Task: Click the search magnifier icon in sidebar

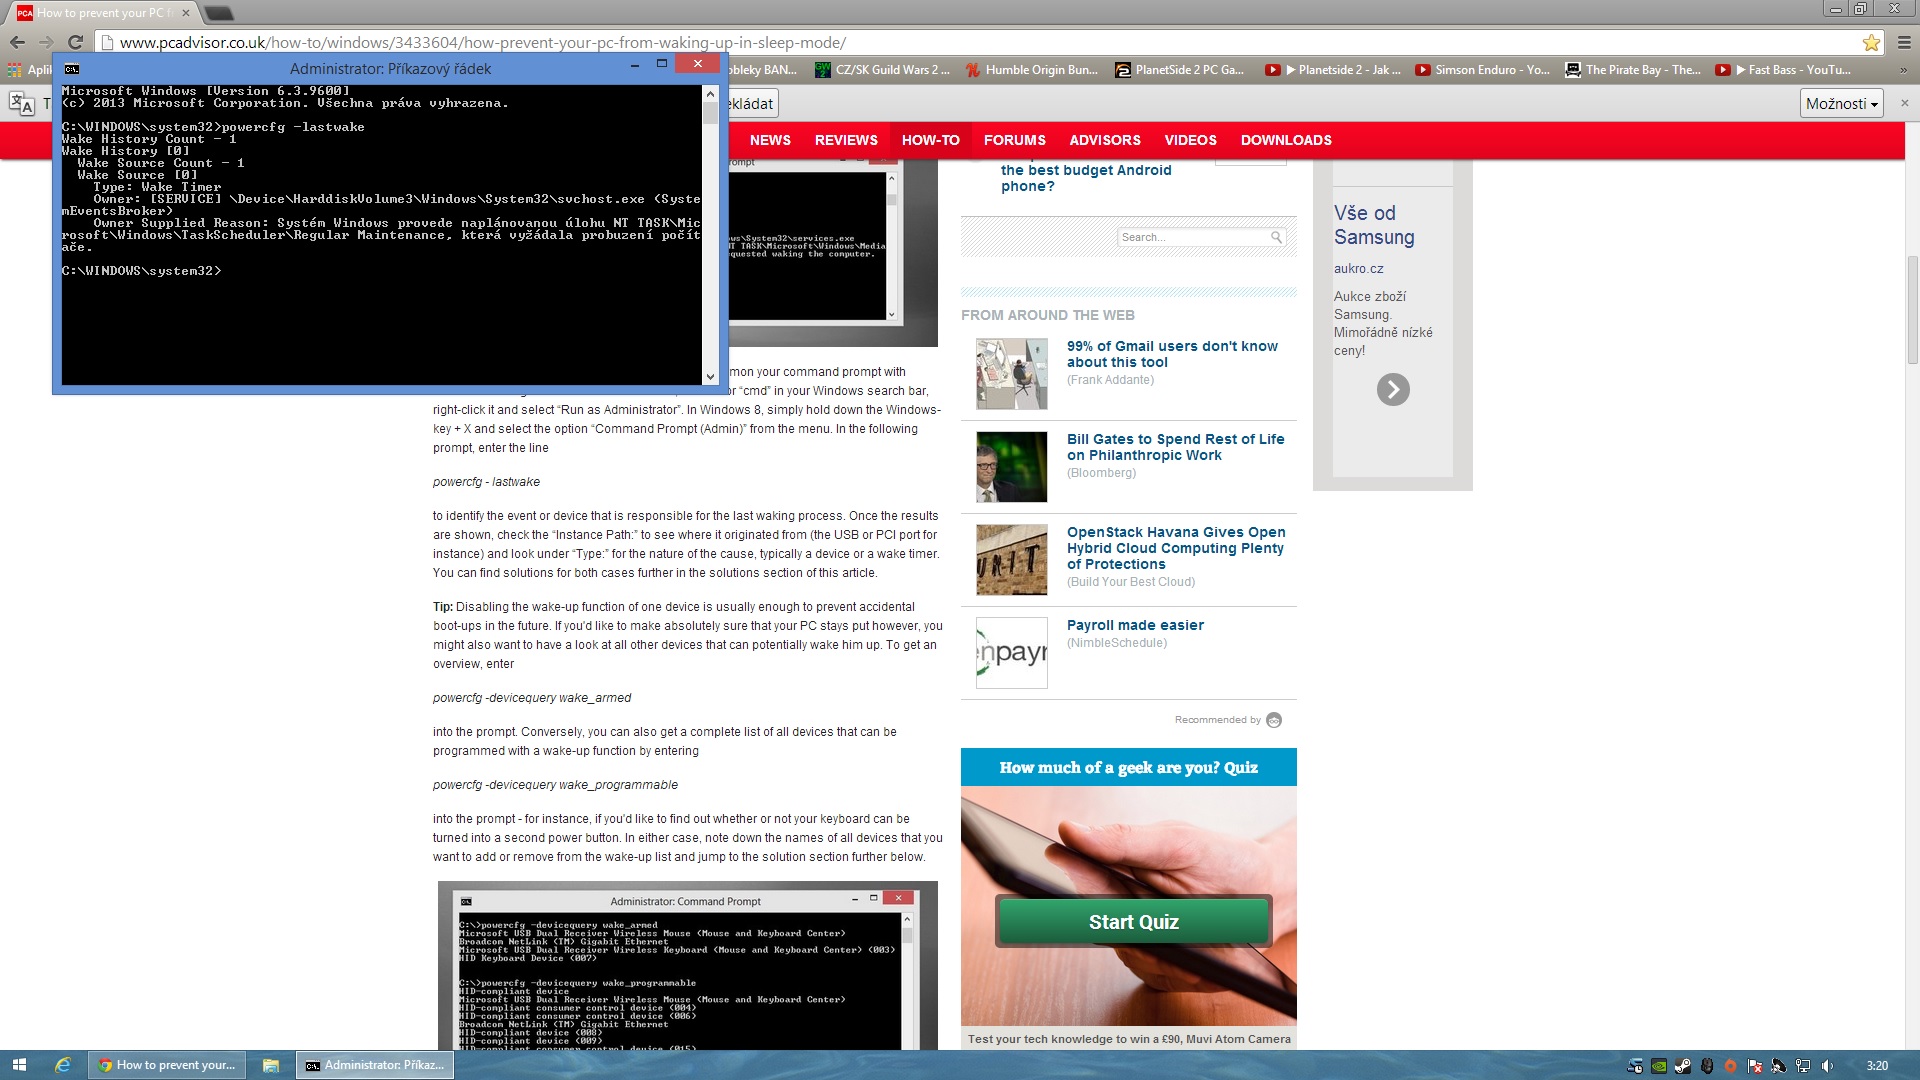Action: pos(1276,237)
